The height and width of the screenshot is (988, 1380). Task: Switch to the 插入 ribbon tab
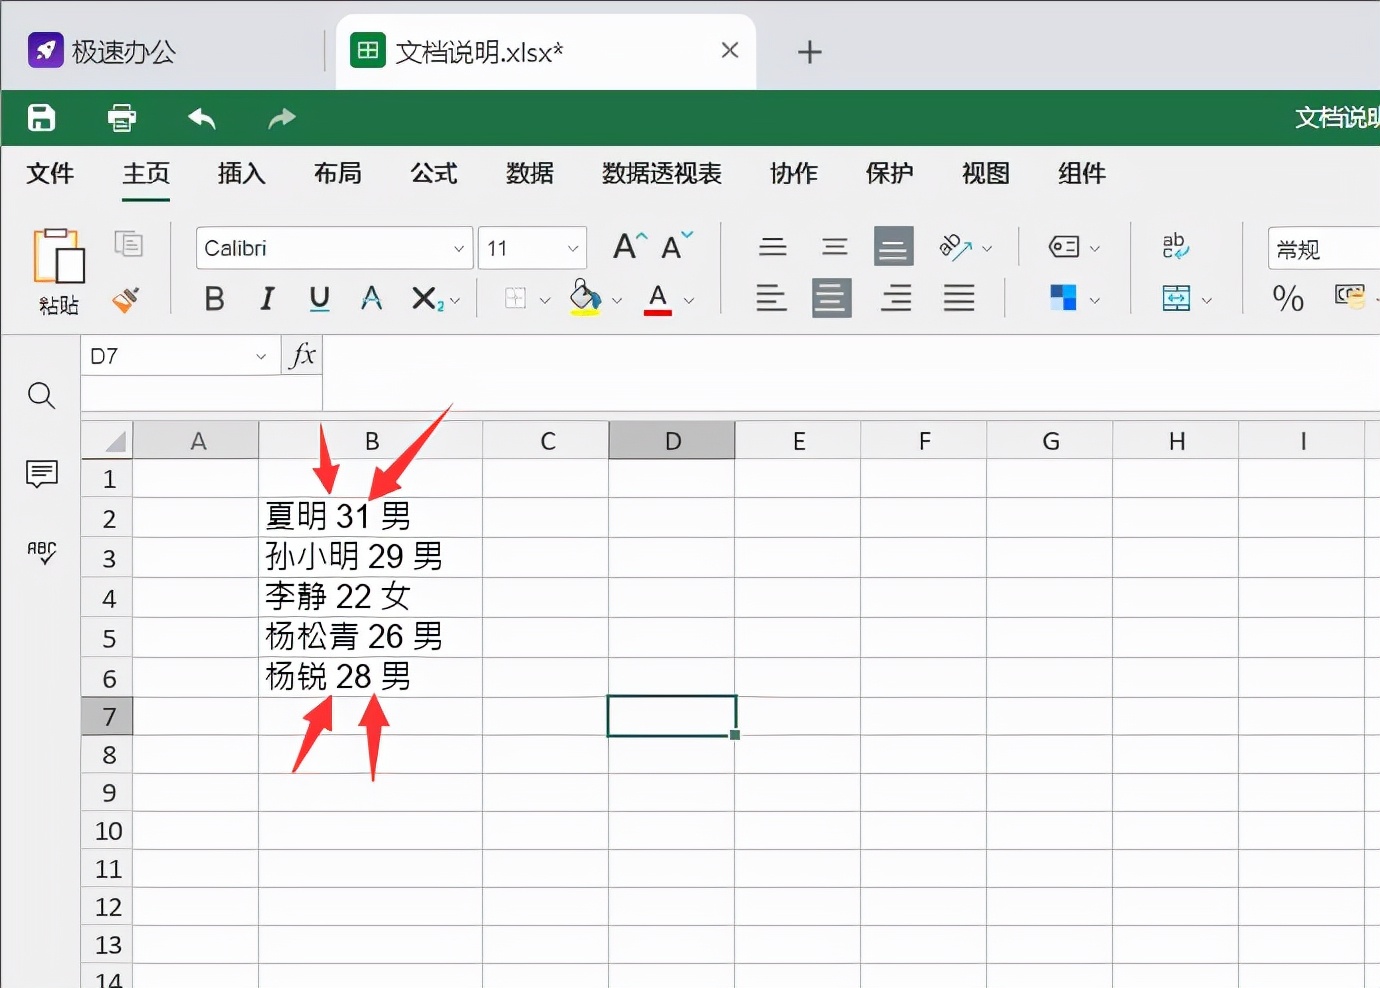(240, 173)
